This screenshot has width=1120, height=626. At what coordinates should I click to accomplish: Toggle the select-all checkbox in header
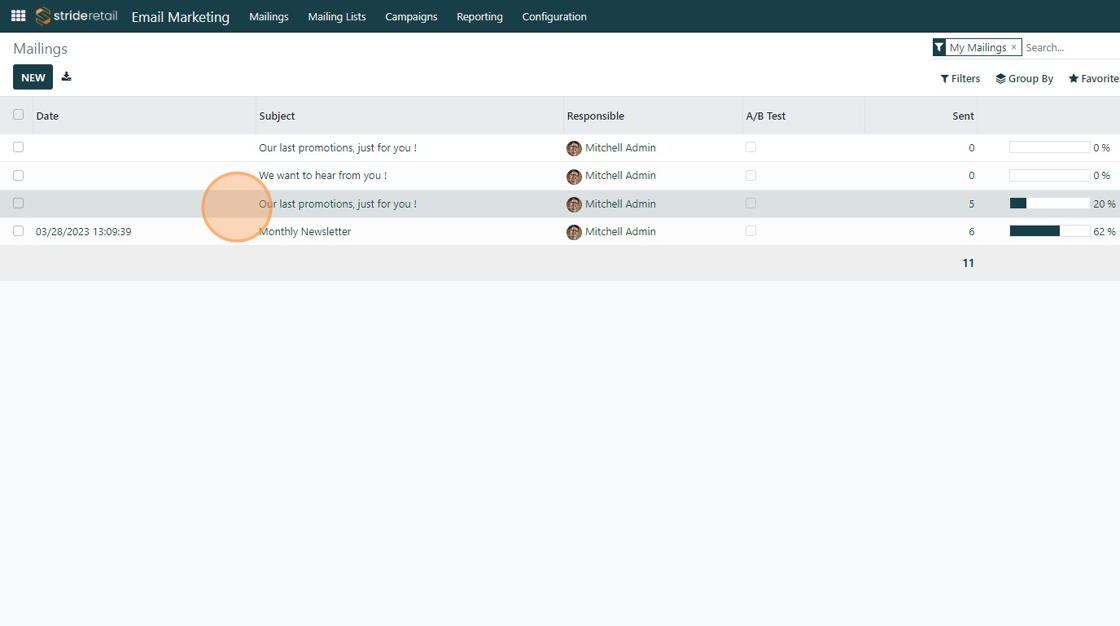pos(19,114)
